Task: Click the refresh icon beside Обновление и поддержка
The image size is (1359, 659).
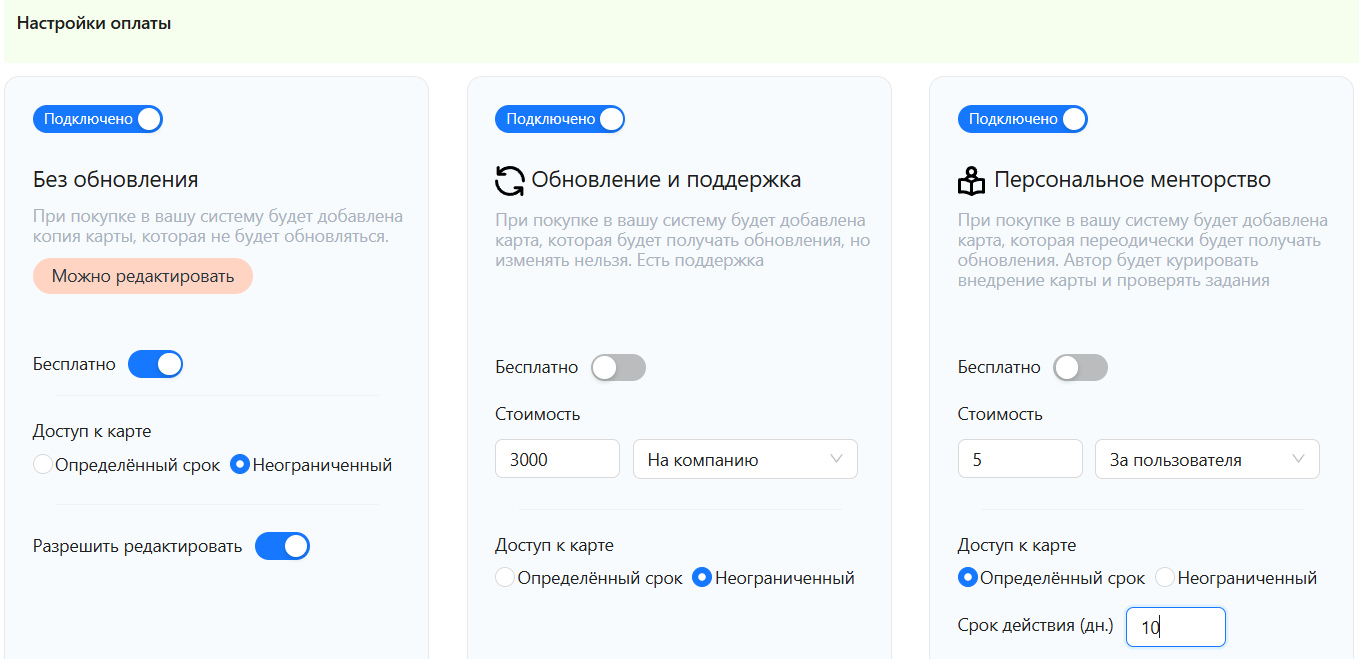Action: [510, 181]
